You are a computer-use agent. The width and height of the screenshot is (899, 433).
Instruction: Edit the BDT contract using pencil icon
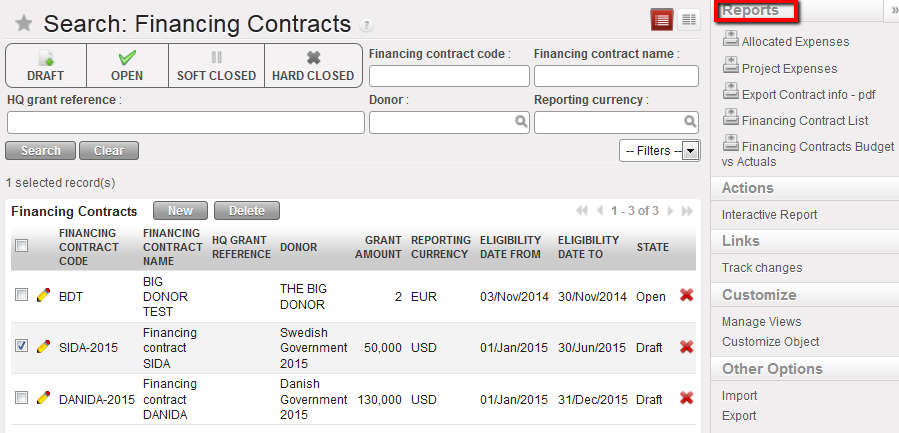[x=43, y=296]
